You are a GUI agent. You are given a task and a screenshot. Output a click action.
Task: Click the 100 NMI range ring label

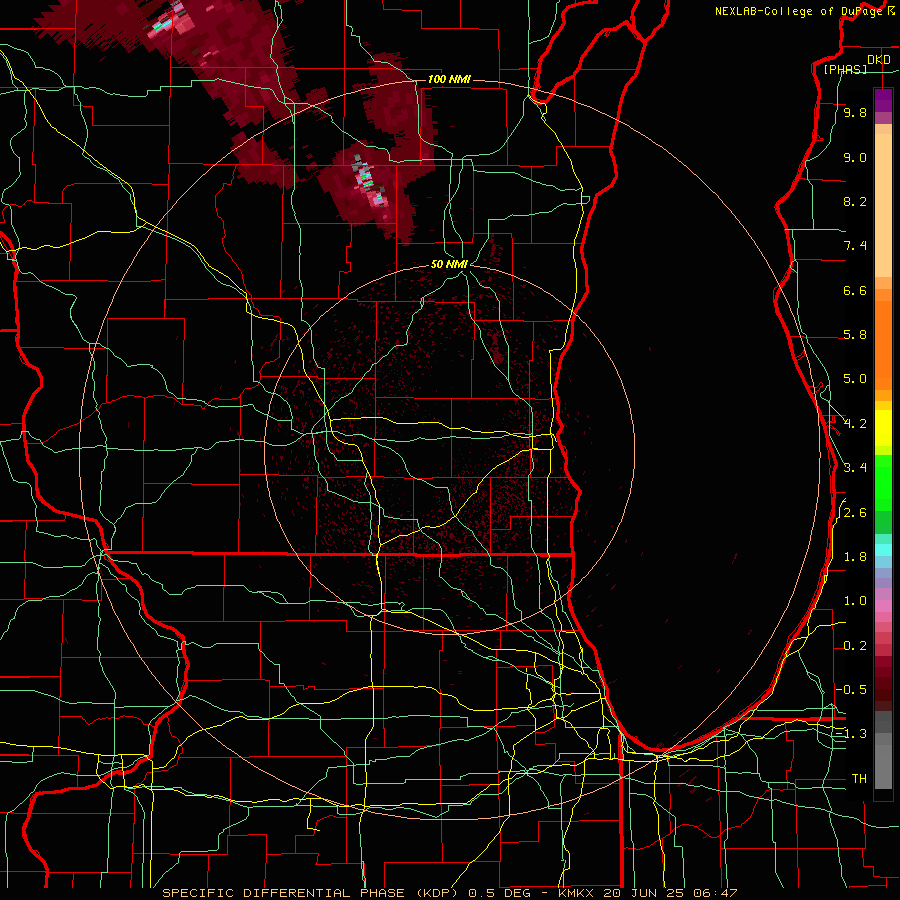(449, 79)
